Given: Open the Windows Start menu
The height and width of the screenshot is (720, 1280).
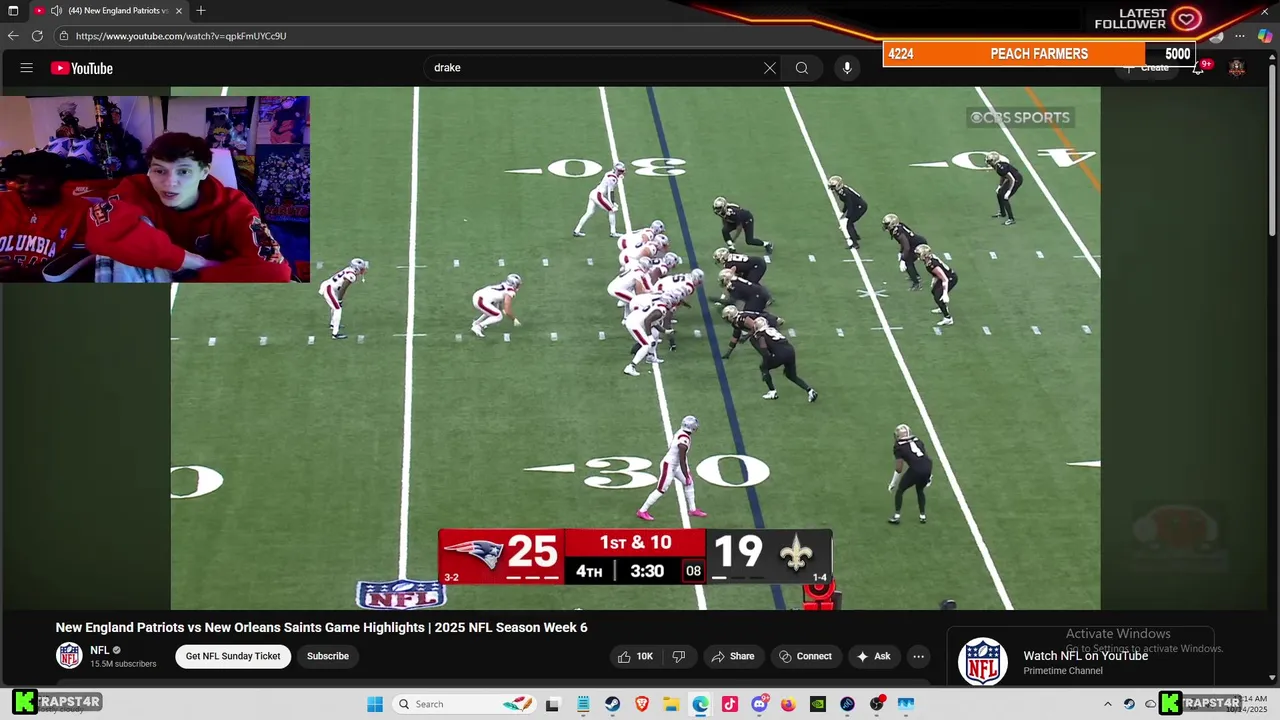Looking at the screenshot, I should pyautogui.click(x=375, y=704).
